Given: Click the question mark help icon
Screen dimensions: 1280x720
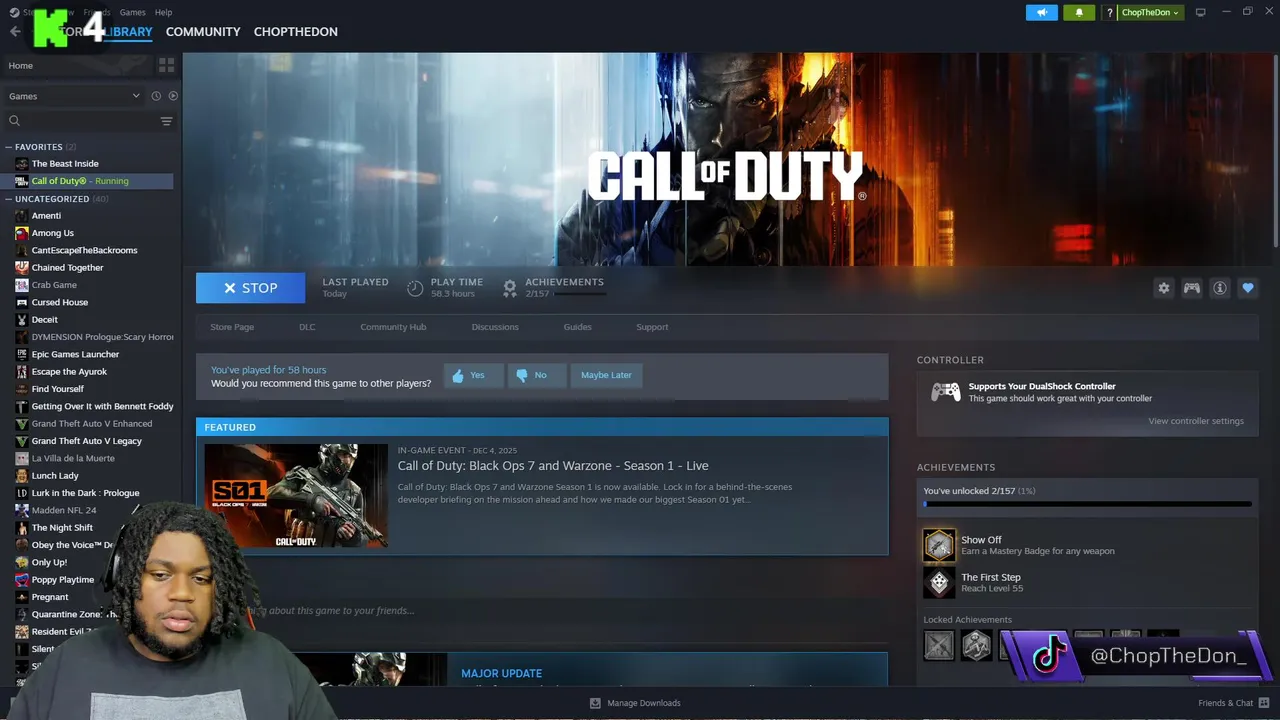Looking at the screenshot, I should tap(1109, 12).
